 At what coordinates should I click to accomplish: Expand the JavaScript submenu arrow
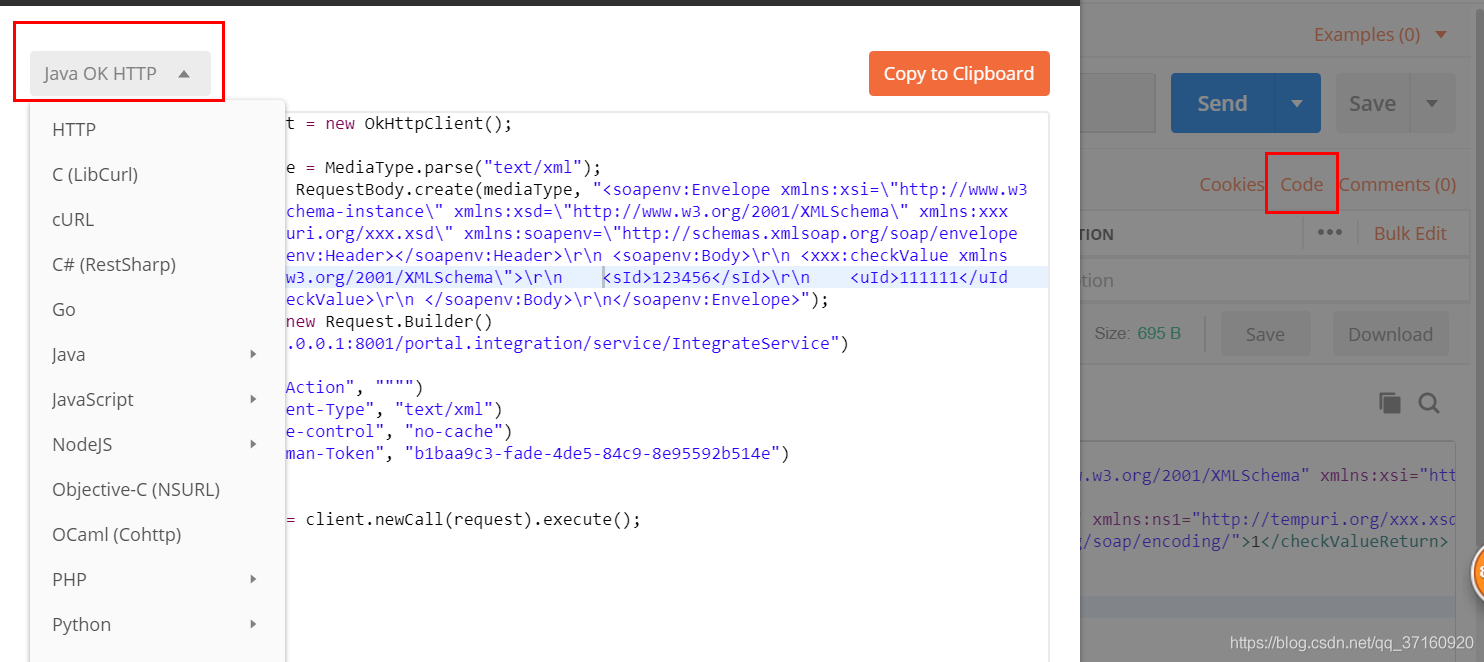pos(254,399)
